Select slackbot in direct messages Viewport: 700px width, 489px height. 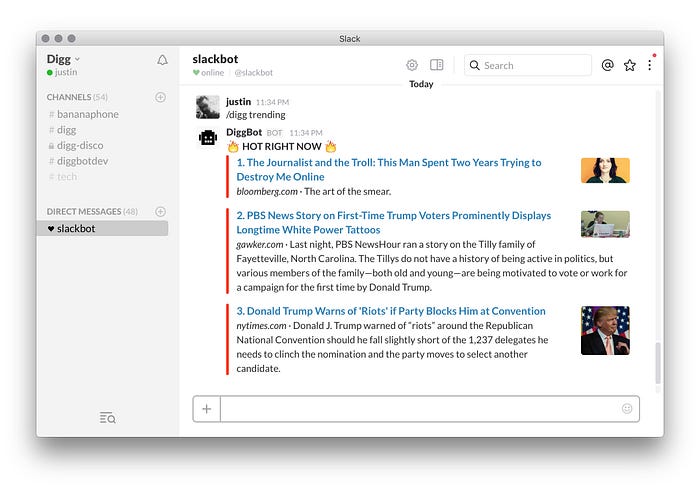[x=103, y=228]
